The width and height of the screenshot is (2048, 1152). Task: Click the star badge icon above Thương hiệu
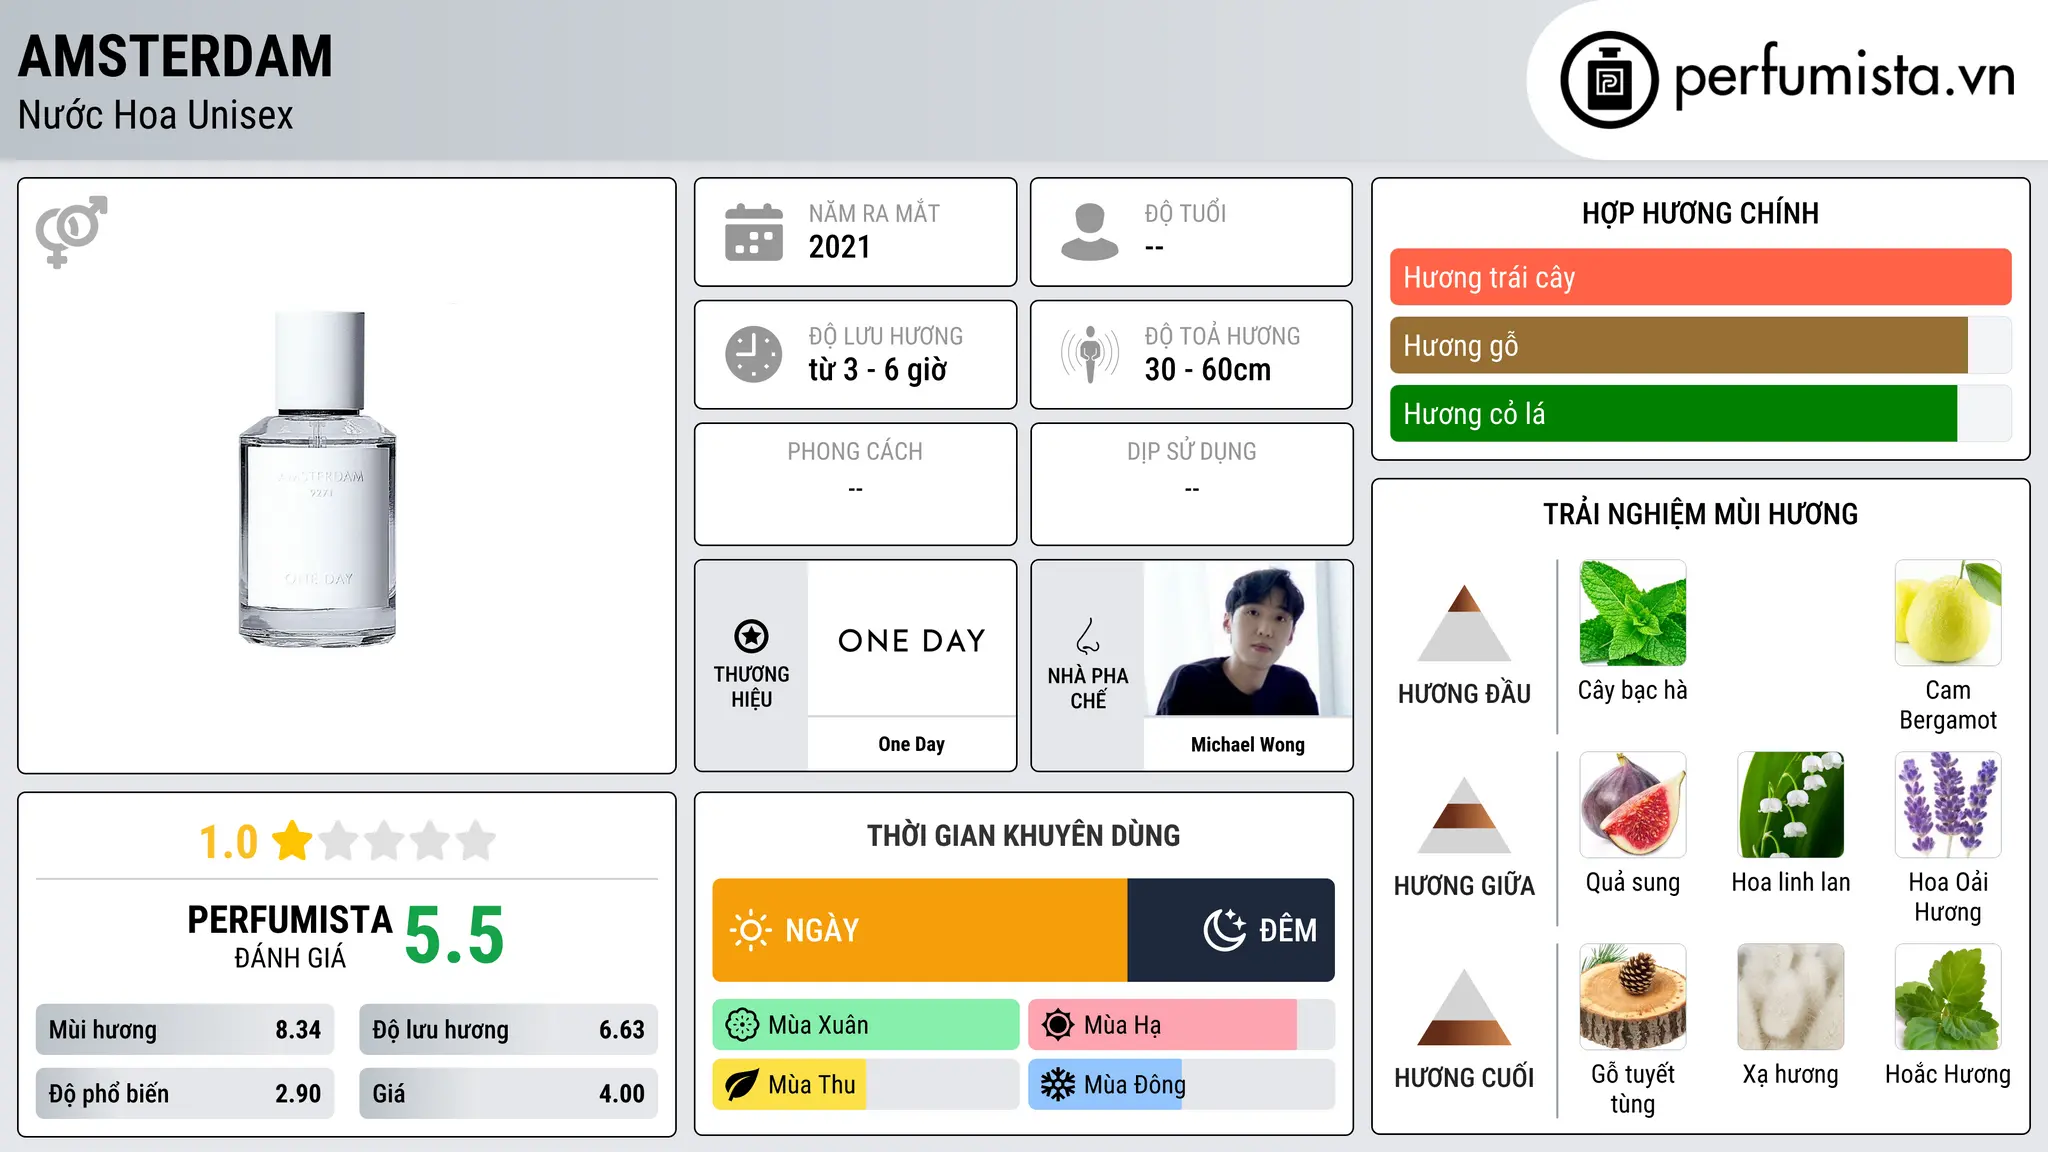click(751, 636)
